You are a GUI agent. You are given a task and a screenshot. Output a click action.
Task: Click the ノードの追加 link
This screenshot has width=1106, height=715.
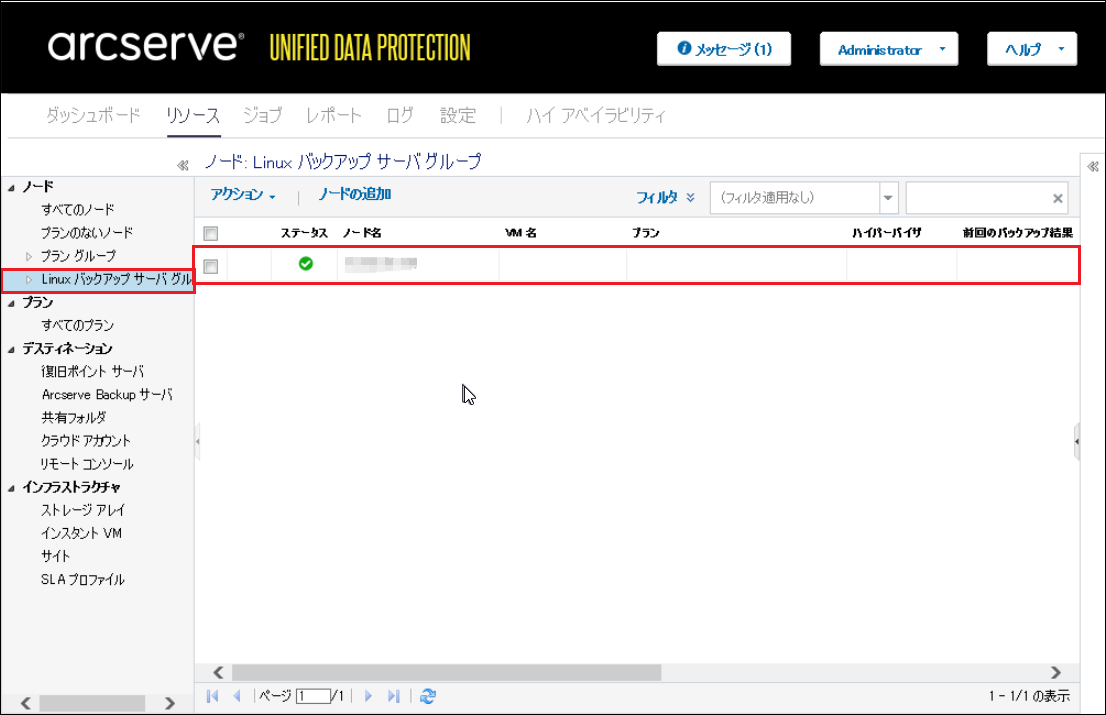[x=355, y=194]
